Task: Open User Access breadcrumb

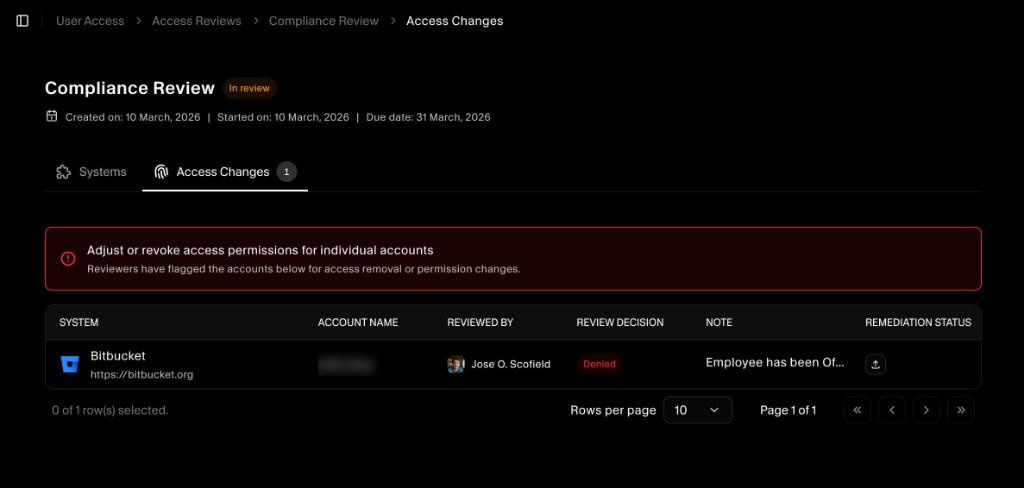Action: (x=90, y=21)
